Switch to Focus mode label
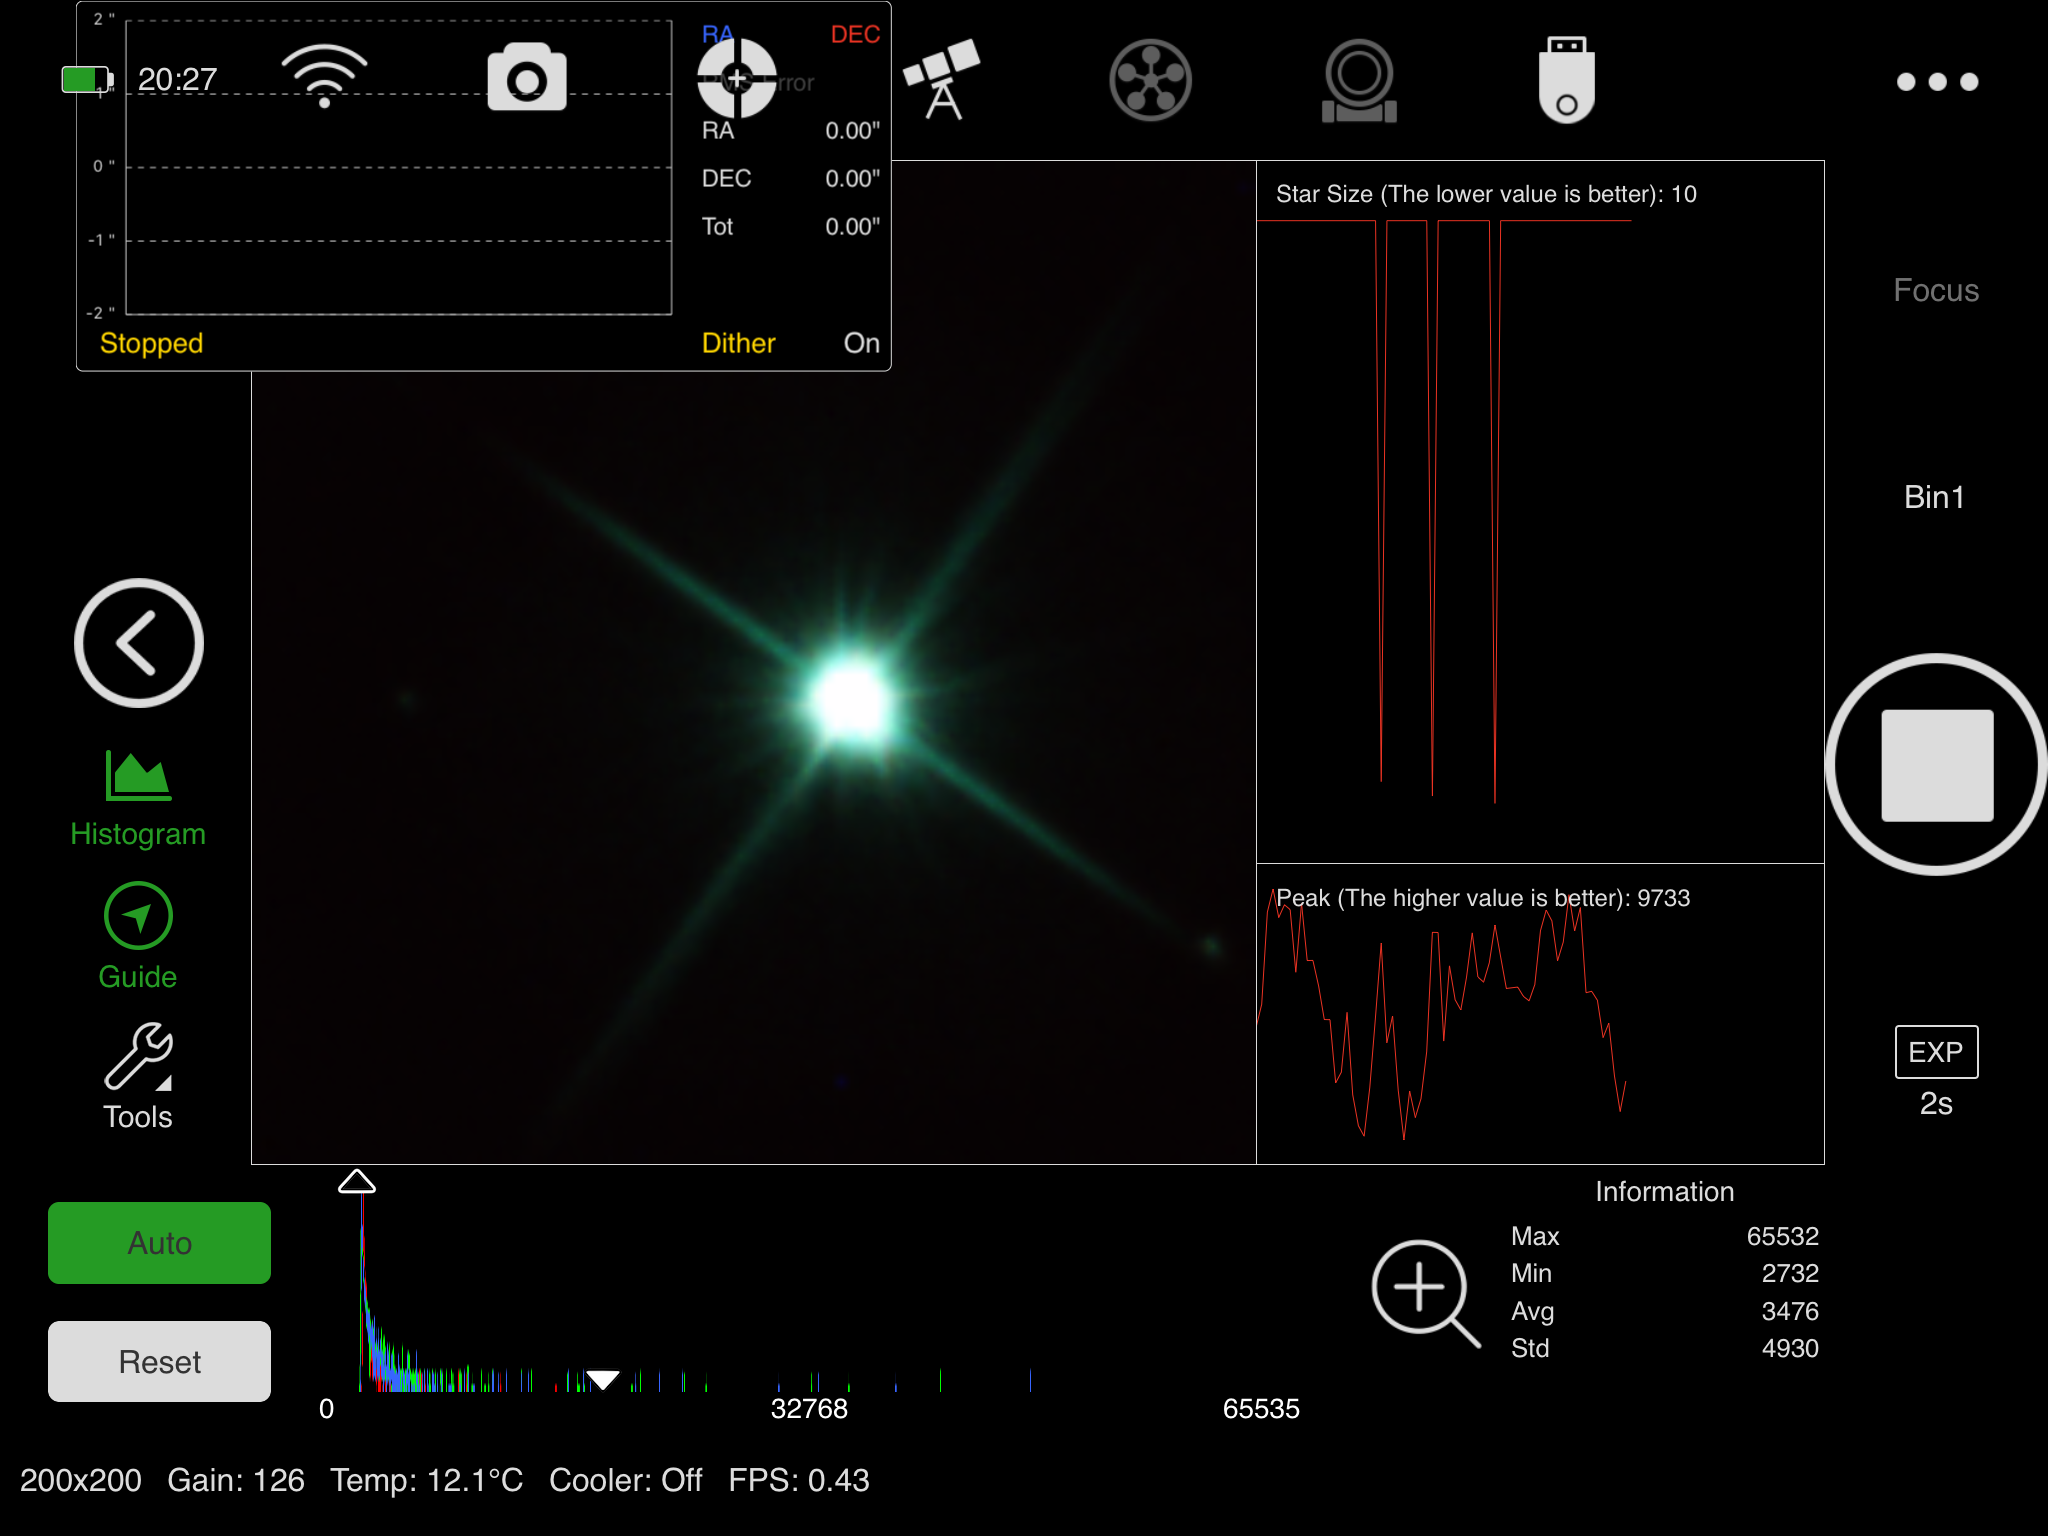This screenshot has height=1536, width=2048. click(1935, 290)
